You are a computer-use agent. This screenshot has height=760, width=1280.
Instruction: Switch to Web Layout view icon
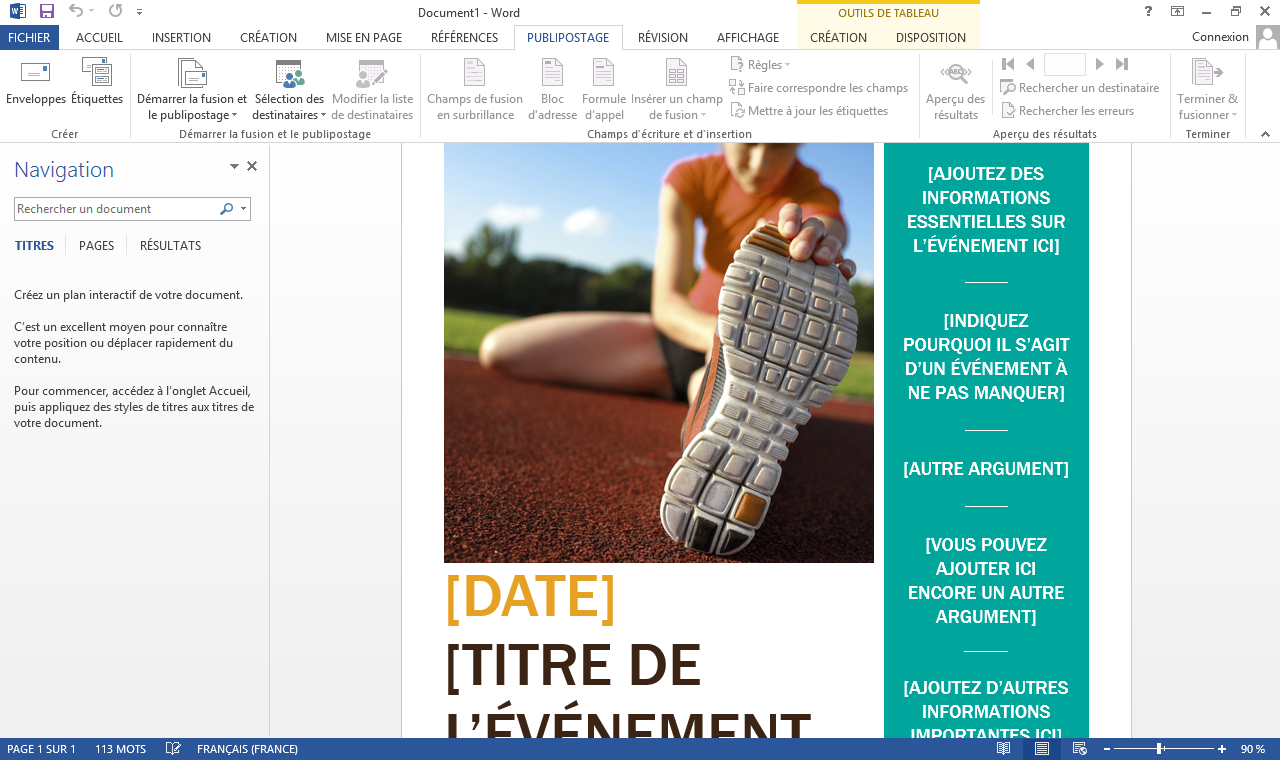pos(1079,749)
